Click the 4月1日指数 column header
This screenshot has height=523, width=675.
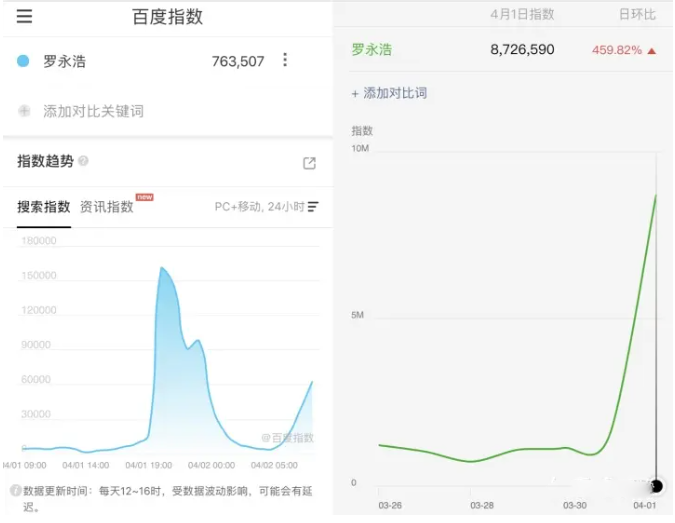(x=522, y=14)
